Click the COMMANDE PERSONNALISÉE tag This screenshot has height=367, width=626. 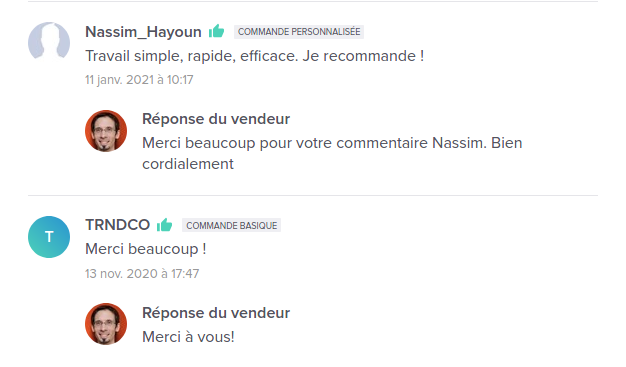(299, 32)
